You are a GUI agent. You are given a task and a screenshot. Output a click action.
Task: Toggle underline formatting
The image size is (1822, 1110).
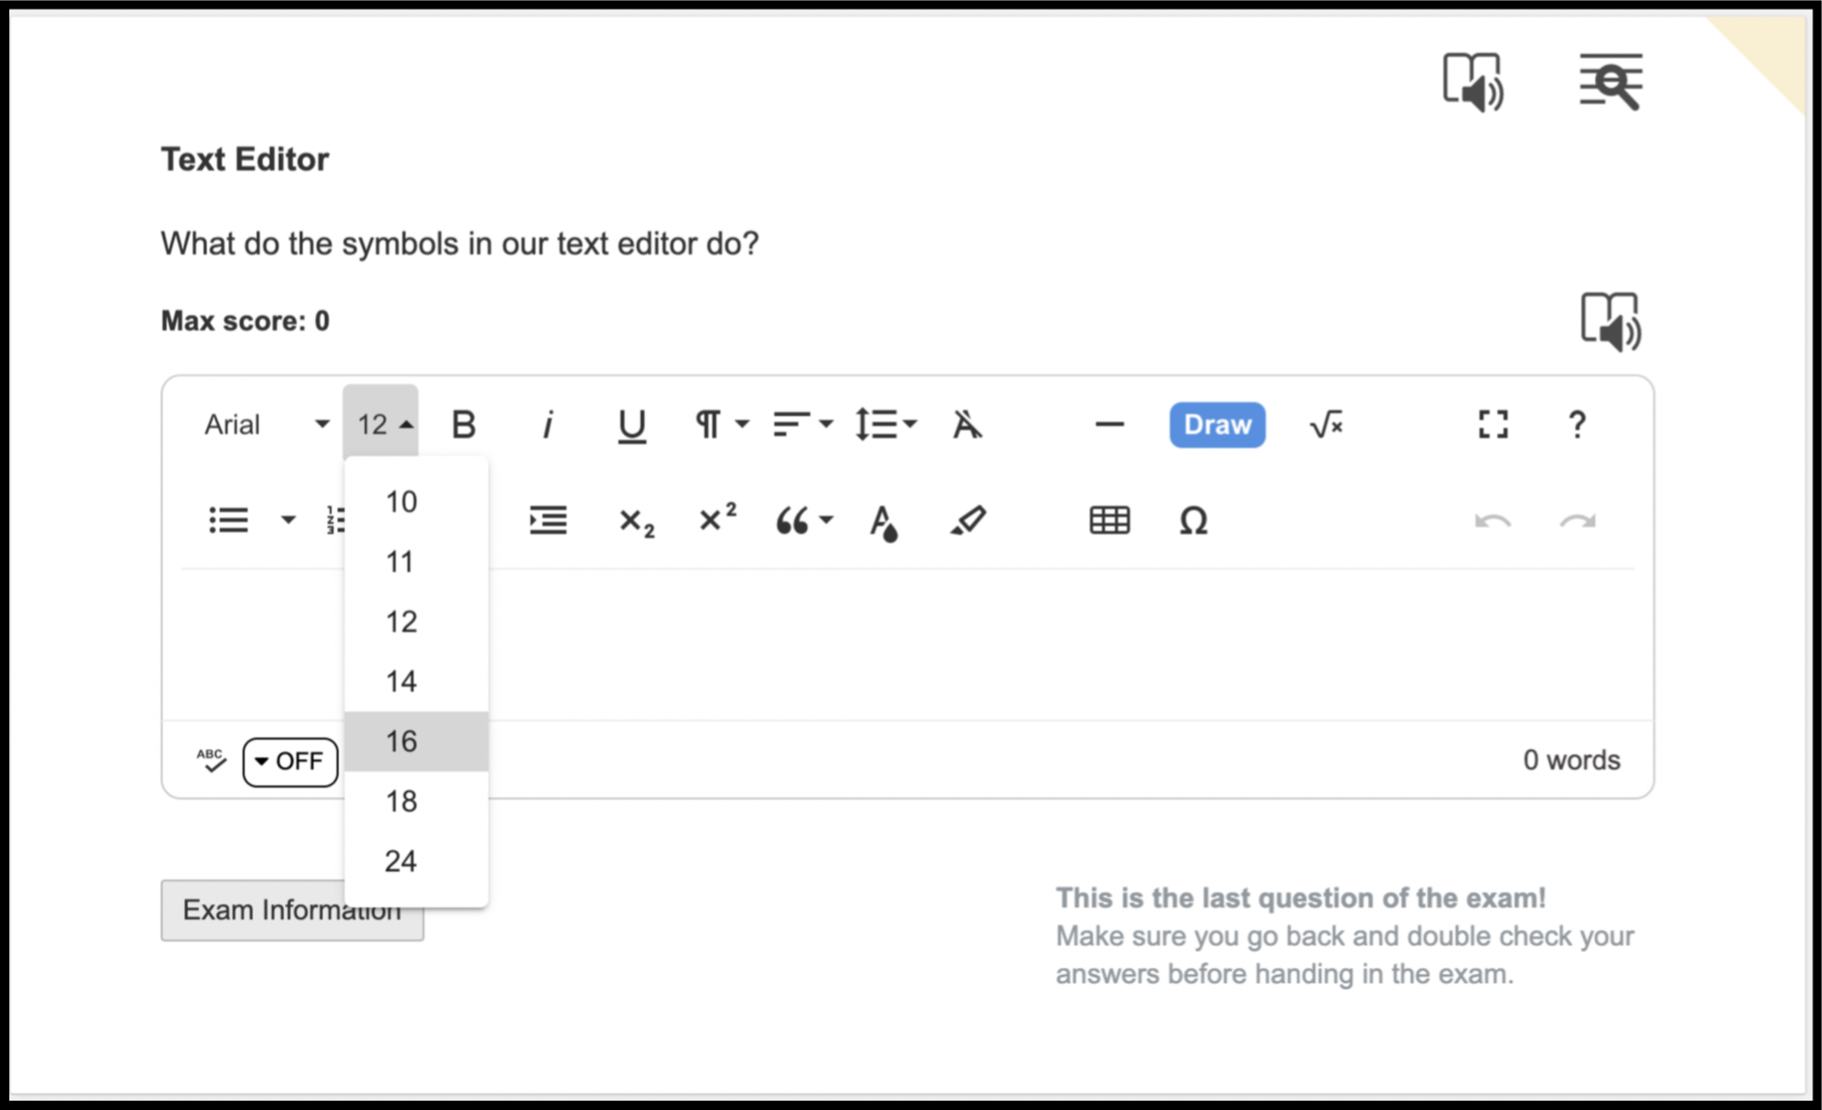[631, 425]
